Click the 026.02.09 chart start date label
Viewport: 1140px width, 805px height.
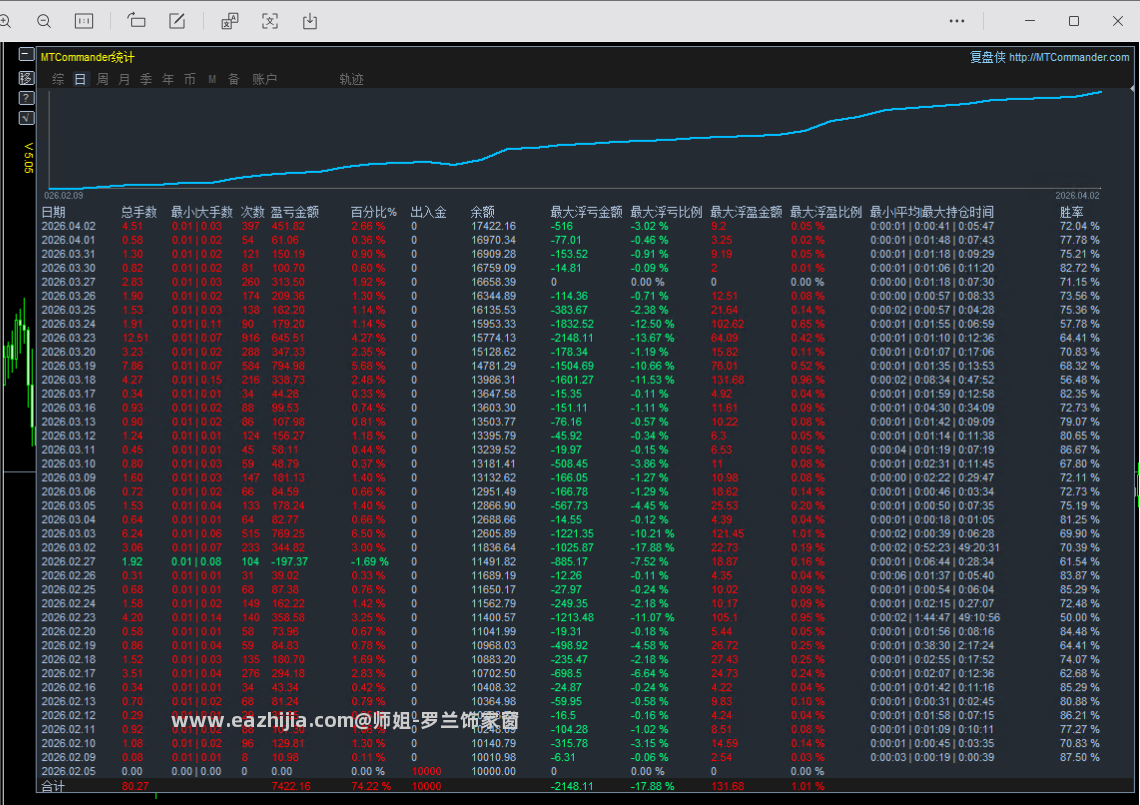click(63, 196)
